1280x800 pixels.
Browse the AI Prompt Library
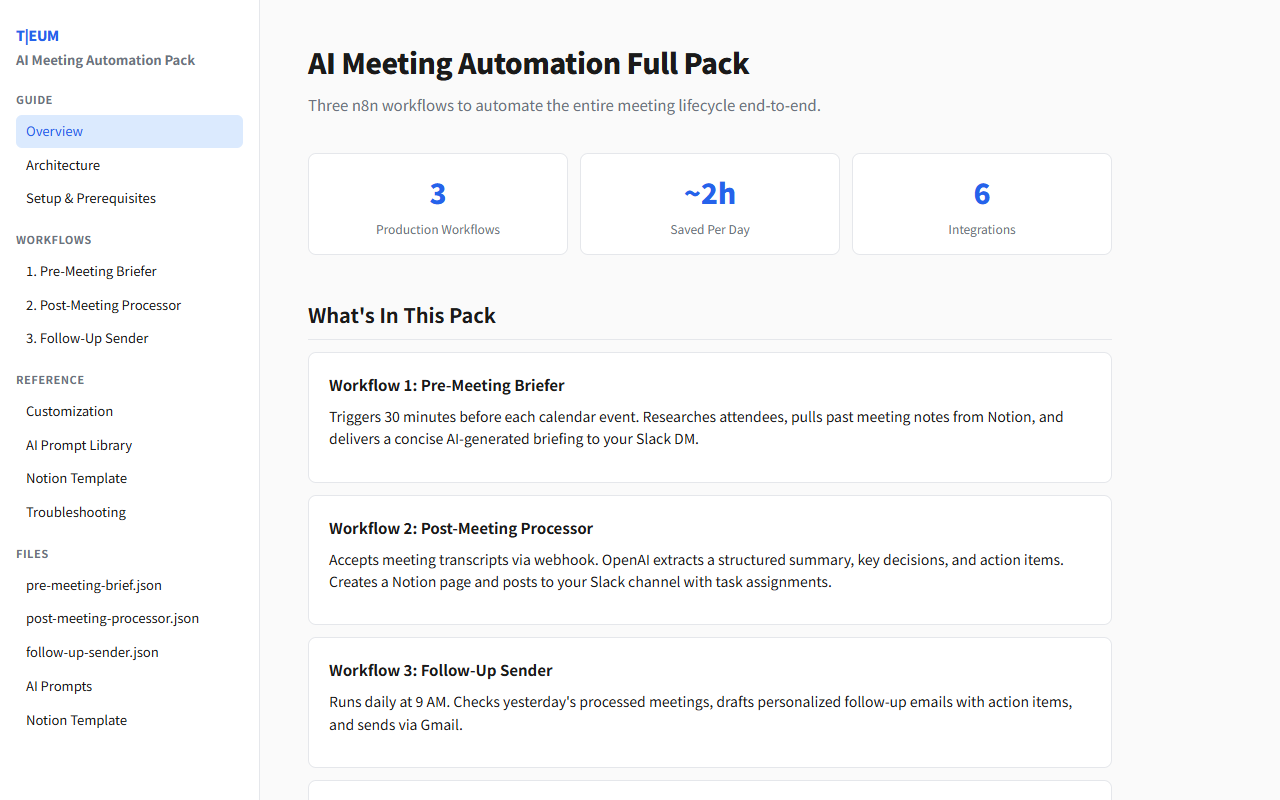point(78,445)
